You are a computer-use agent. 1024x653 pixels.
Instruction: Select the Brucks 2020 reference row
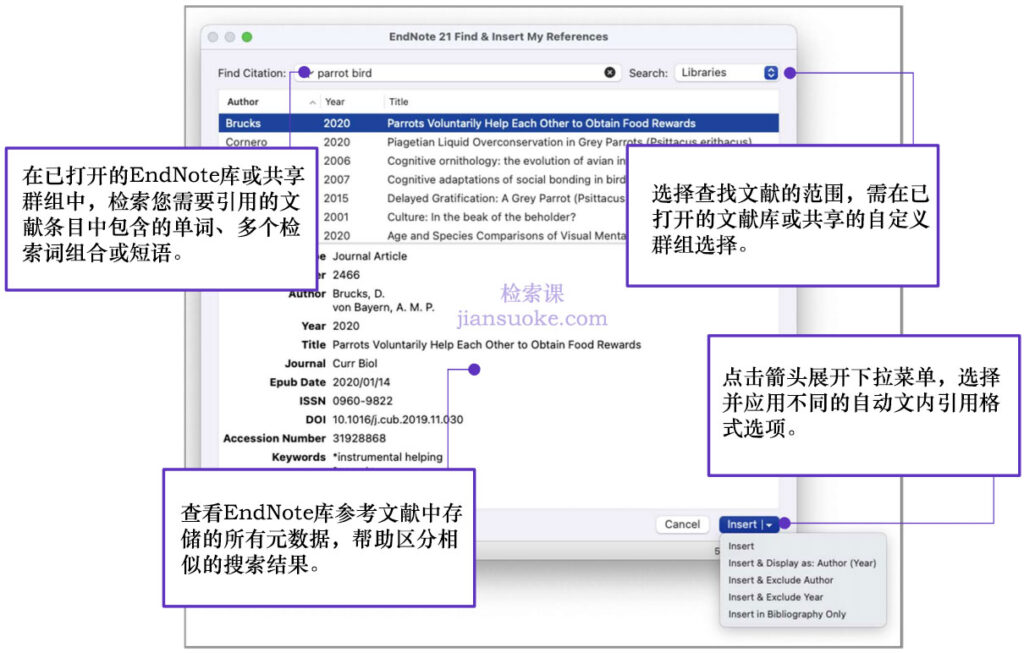498,123
